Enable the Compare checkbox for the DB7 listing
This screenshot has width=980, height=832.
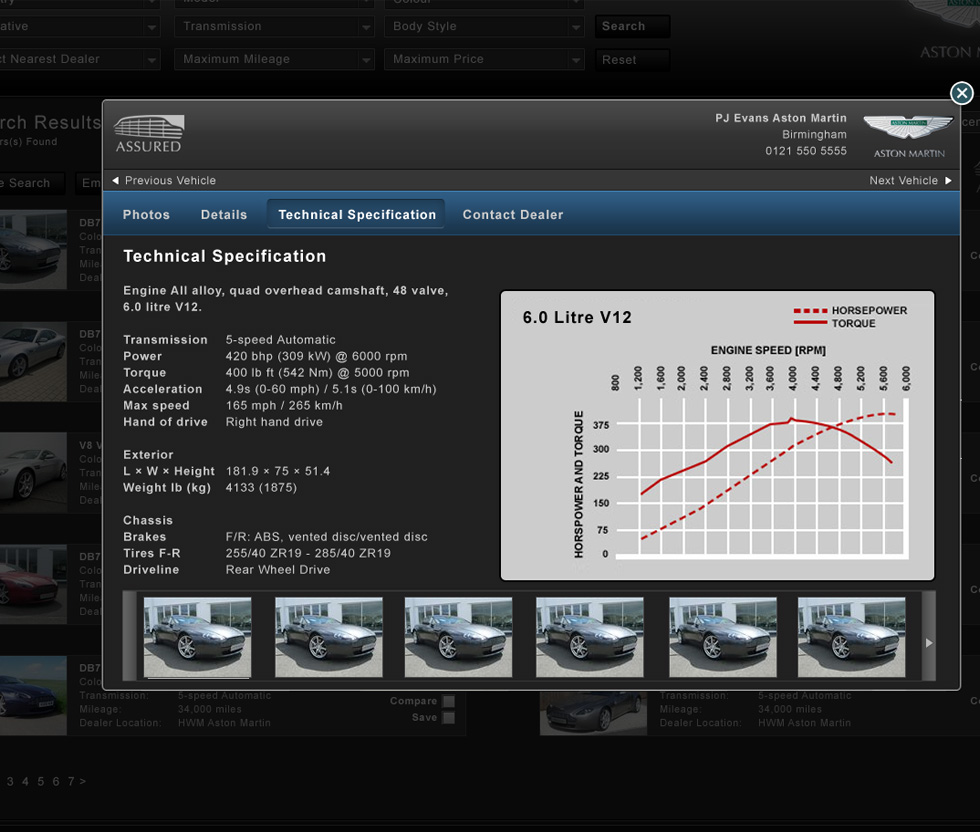(447, 700)
